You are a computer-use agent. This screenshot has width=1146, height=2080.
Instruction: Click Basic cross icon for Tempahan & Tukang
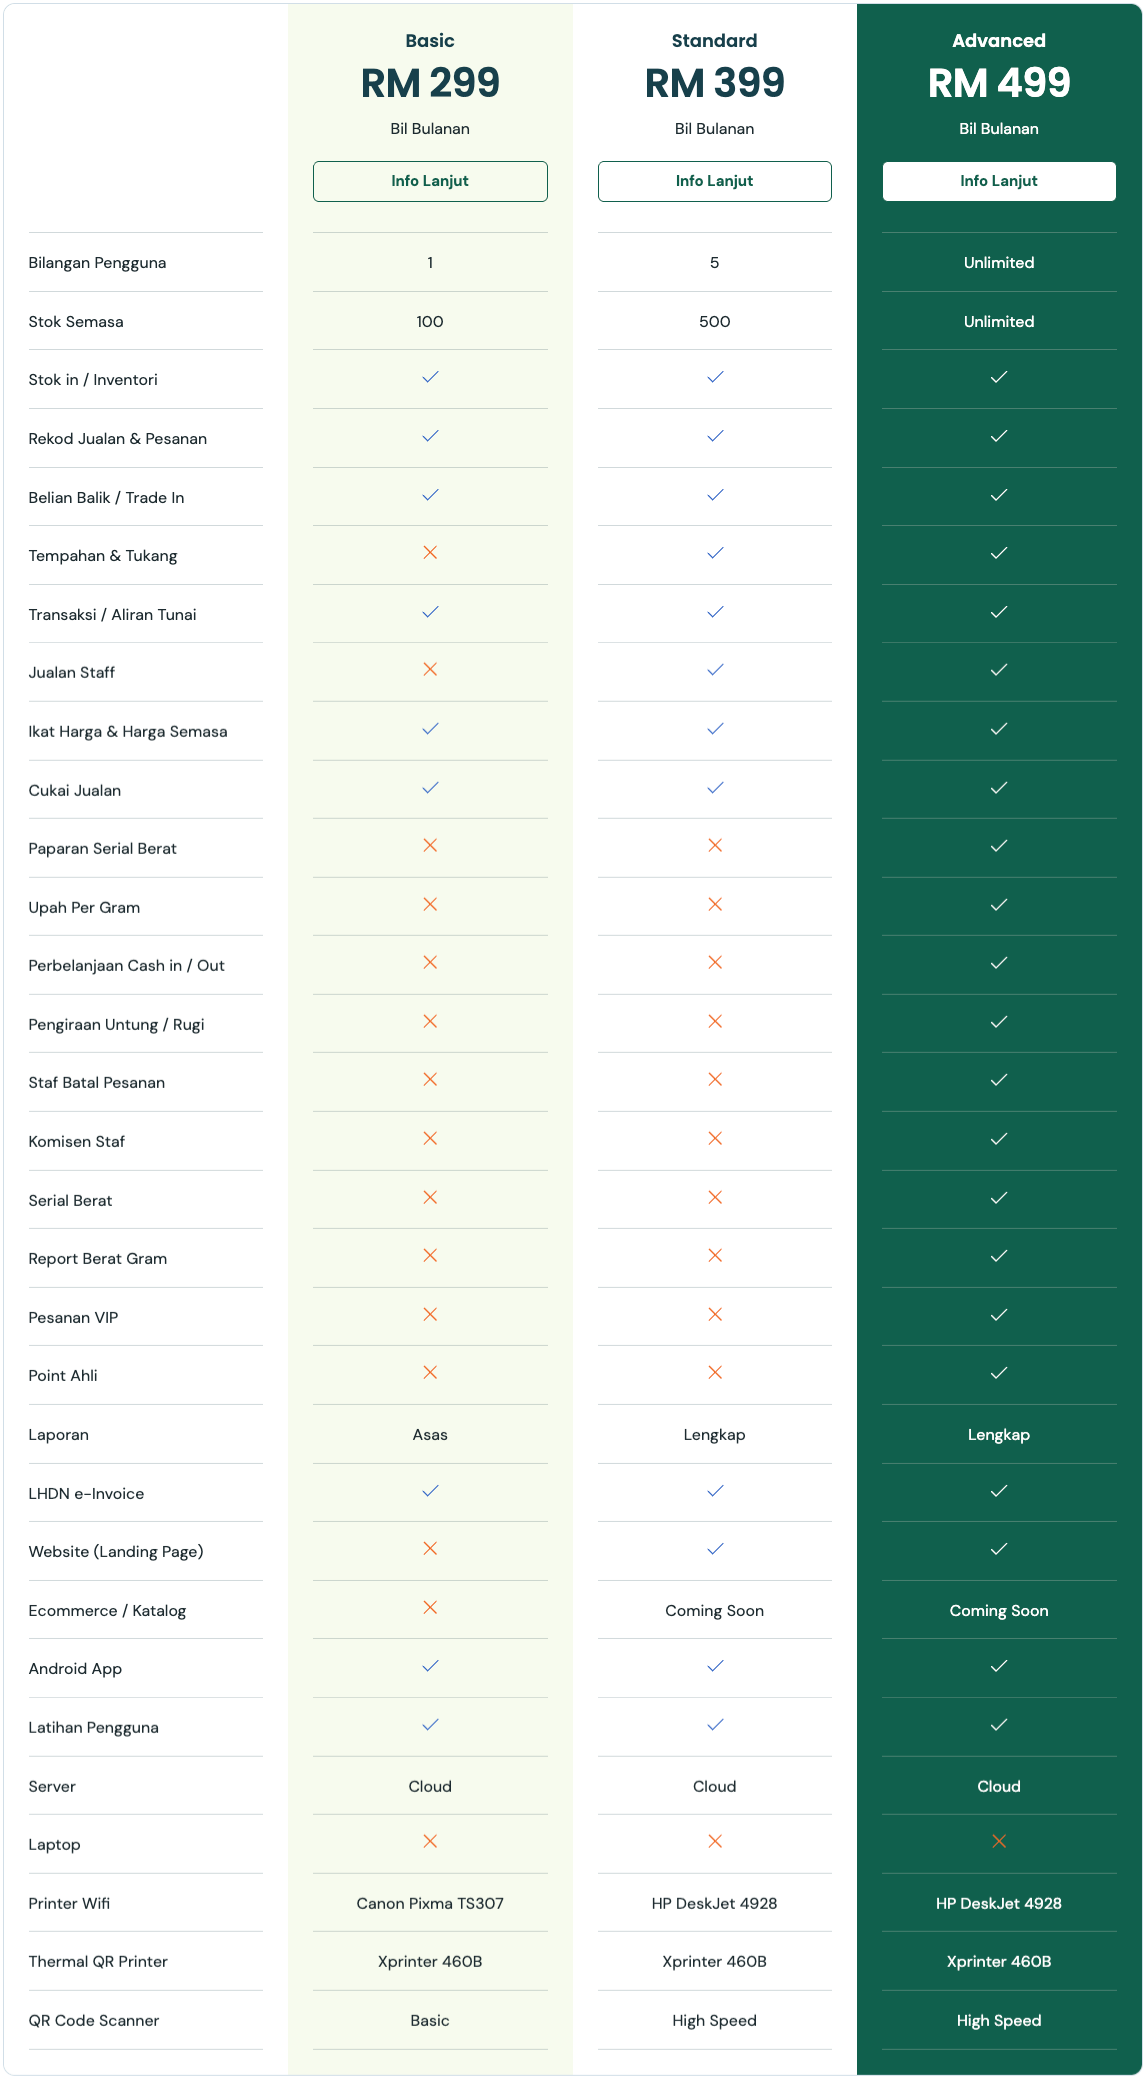(430, 553)
